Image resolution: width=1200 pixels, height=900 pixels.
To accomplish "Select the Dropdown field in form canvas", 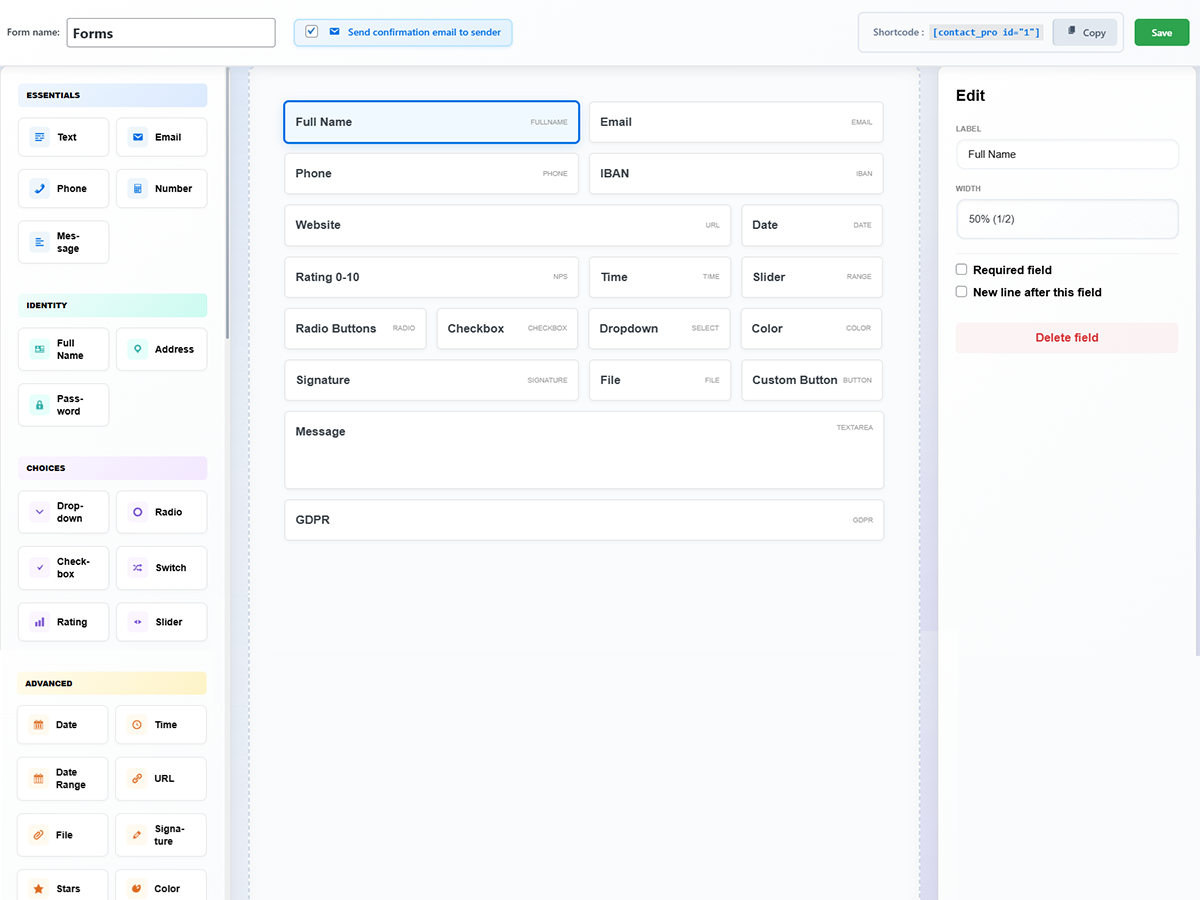I will pos(659,328).
